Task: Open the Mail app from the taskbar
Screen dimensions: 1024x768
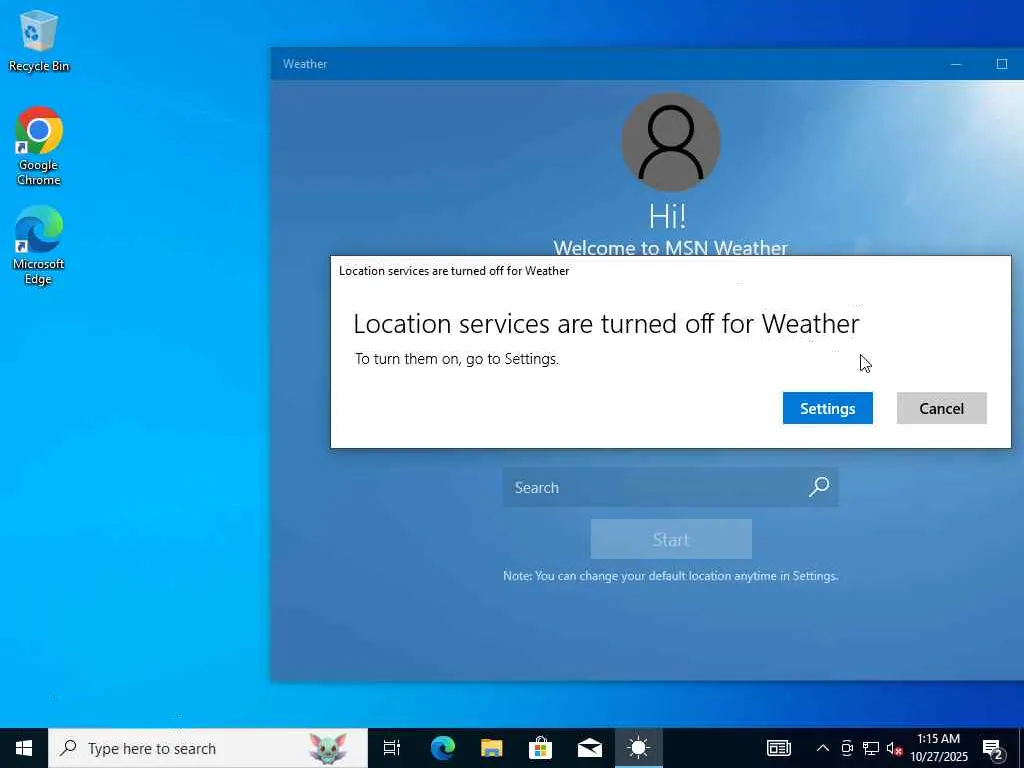Action: click(x=589, y=748)
